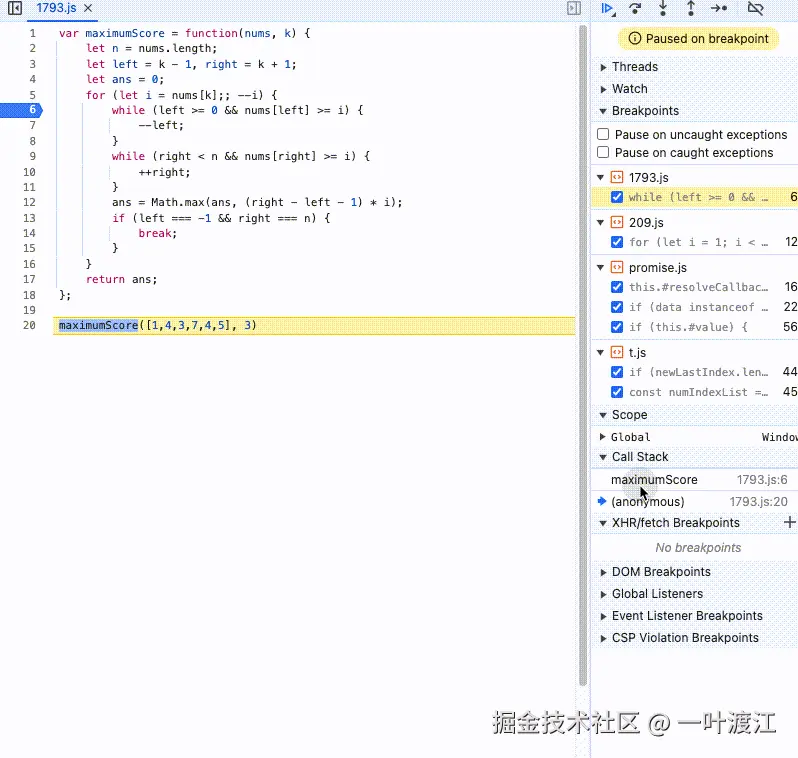Expand the DOM Breakpoints section
The image size is (798, 758).
pos(603,572)
